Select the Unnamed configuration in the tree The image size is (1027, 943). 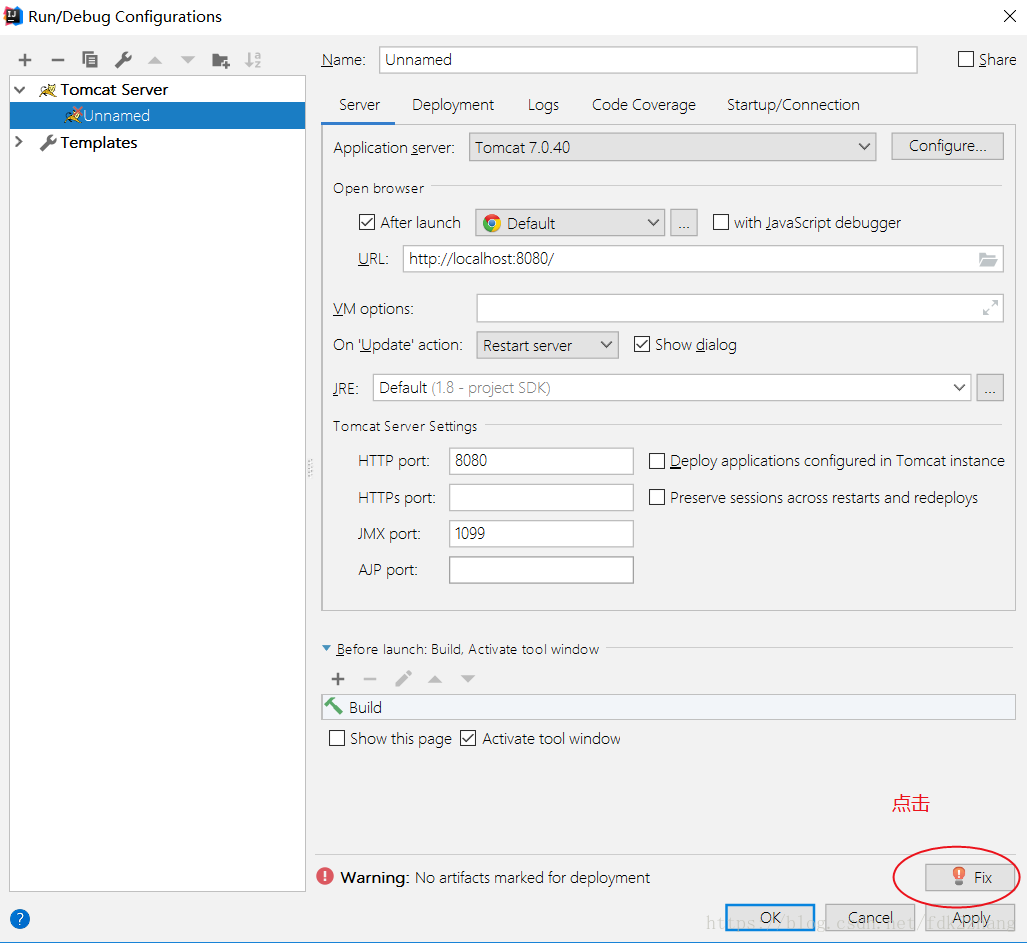[x=157, y=115]
